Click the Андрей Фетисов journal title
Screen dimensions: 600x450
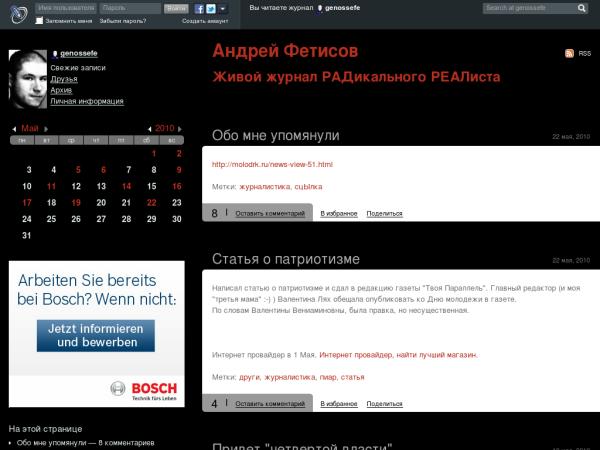click(x=285, y=51)
